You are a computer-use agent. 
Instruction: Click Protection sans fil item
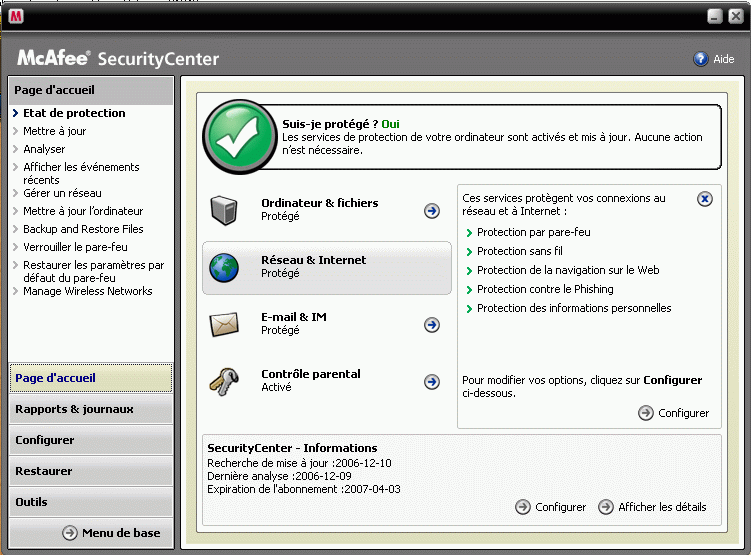click(520, 251)
